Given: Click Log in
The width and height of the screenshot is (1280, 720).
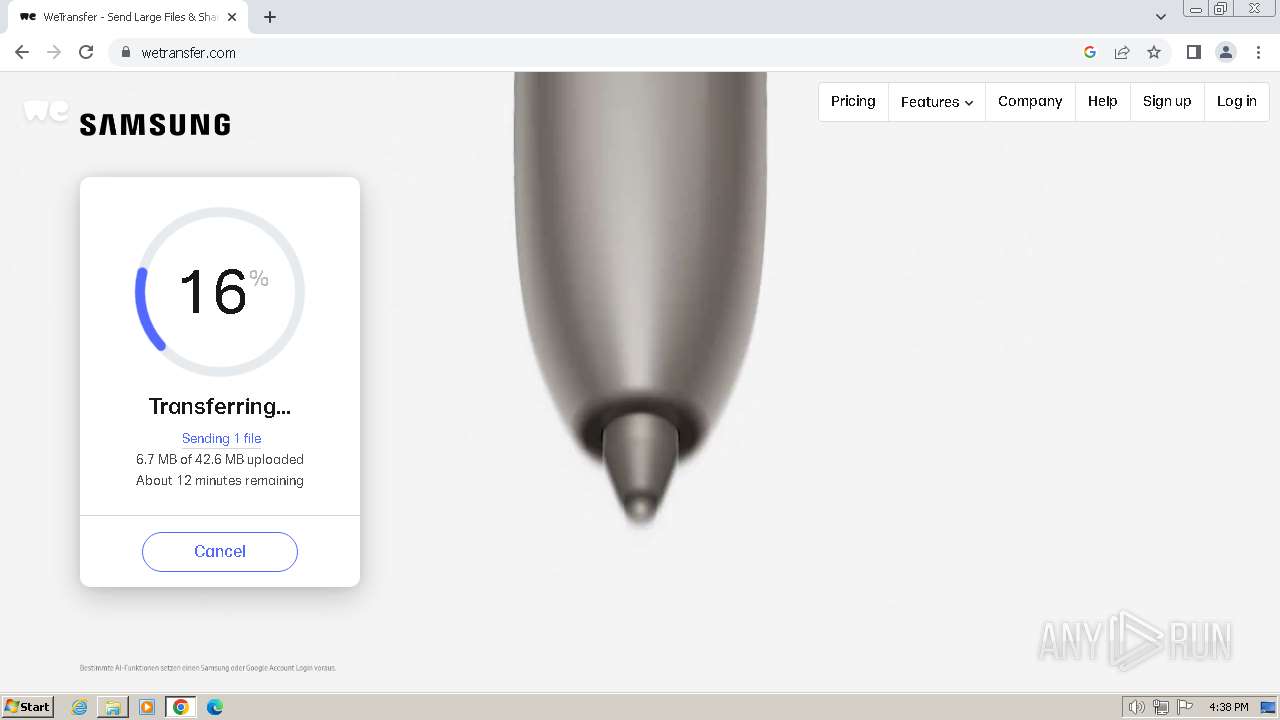Looking at the screenshot, I should point(1237,101).
